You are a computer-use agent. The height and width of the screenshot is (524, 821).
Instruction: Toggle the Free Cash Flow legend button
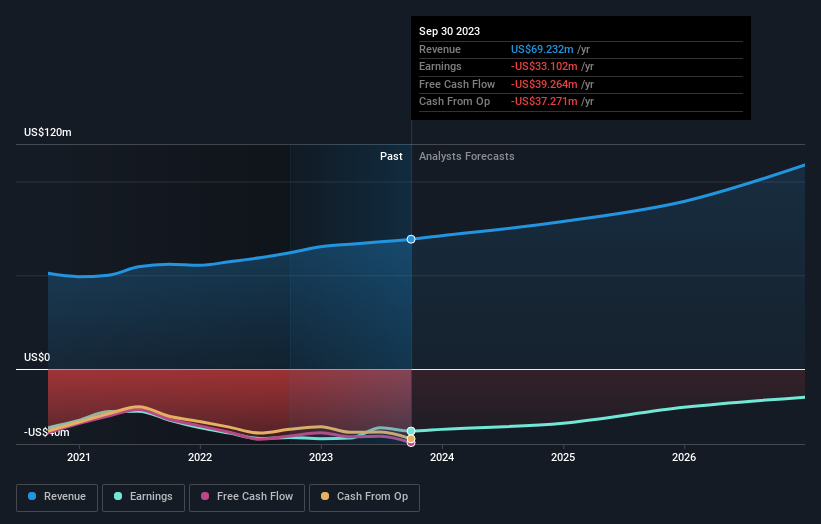tap(247, 497)
